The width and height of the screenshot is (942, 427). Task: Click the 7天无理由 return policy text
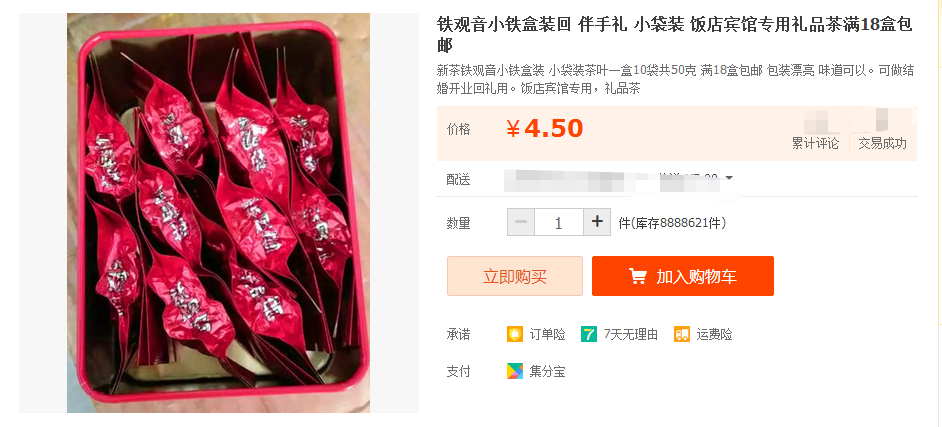pos(631,335)
